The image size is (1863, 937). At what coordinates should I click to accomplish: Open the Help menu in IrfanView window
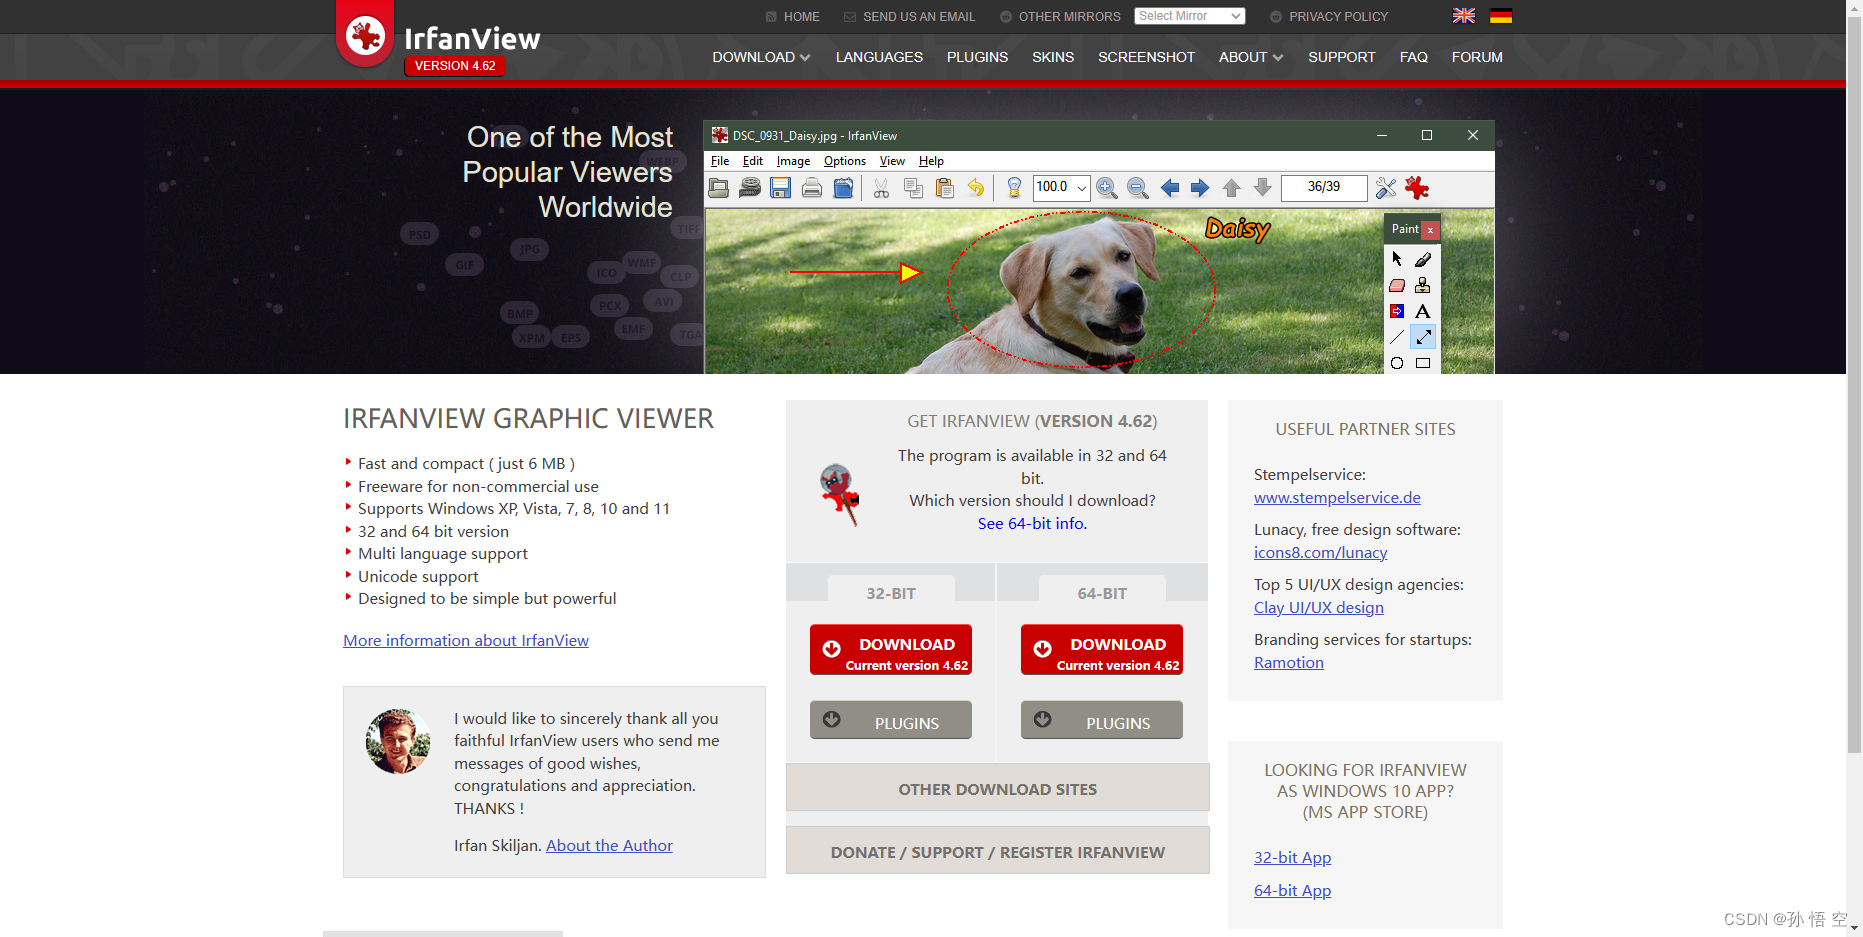[x=931, y=161]
